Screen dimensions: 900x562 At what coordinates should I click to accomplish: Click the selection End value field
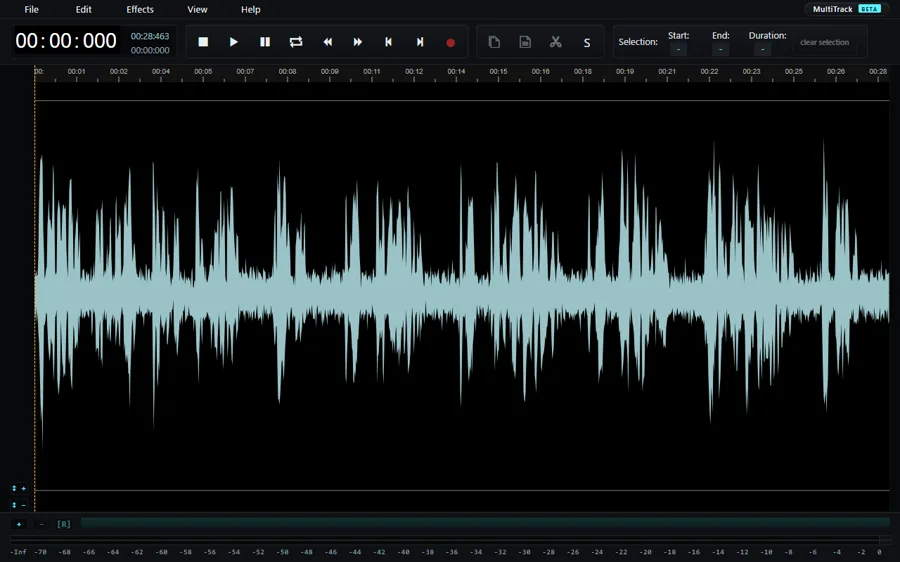pyautogui.click(x=720, y=49)
